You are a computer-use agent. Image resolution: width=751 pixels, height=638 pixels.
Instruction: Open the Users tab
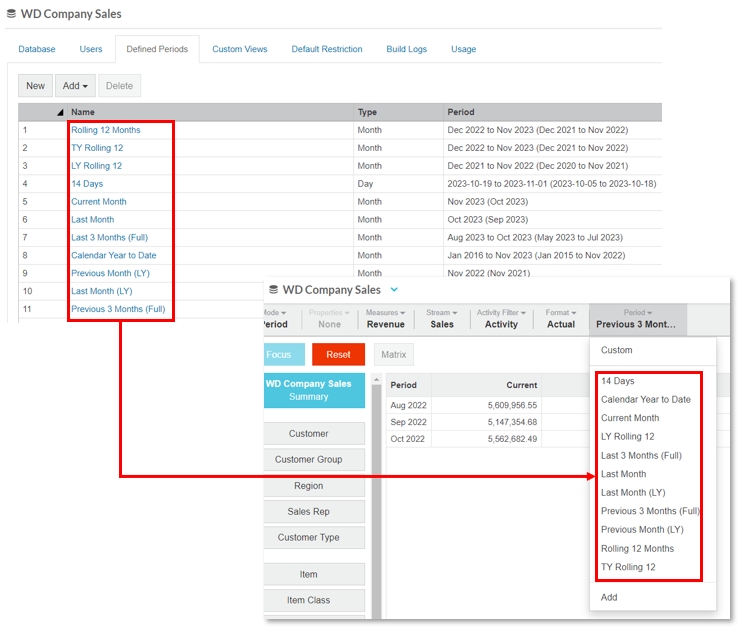(91, 49)
